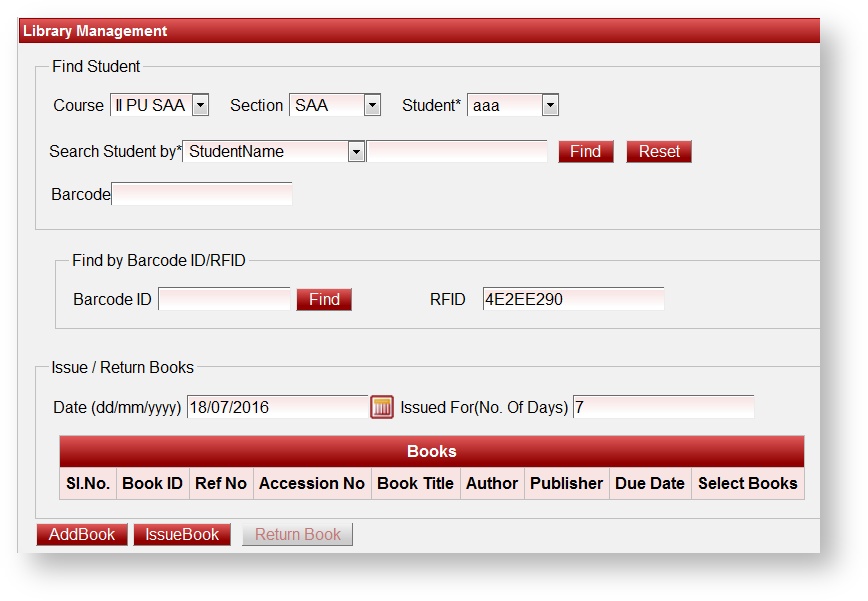Image resolution: width=868 pixels, height=601 pixels.
Task: Click the Barcode ID input field
Action: click(x=224, y=299)
